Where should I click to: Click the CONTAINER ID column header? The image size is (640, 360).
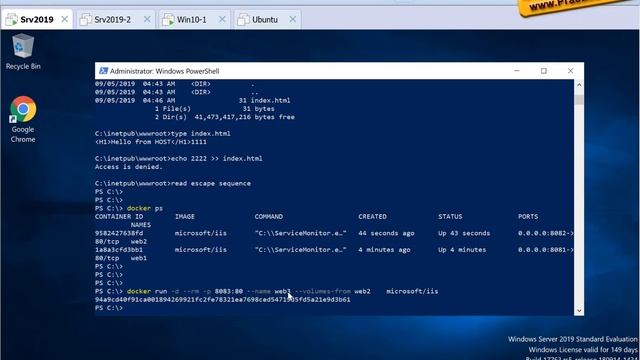119,216
